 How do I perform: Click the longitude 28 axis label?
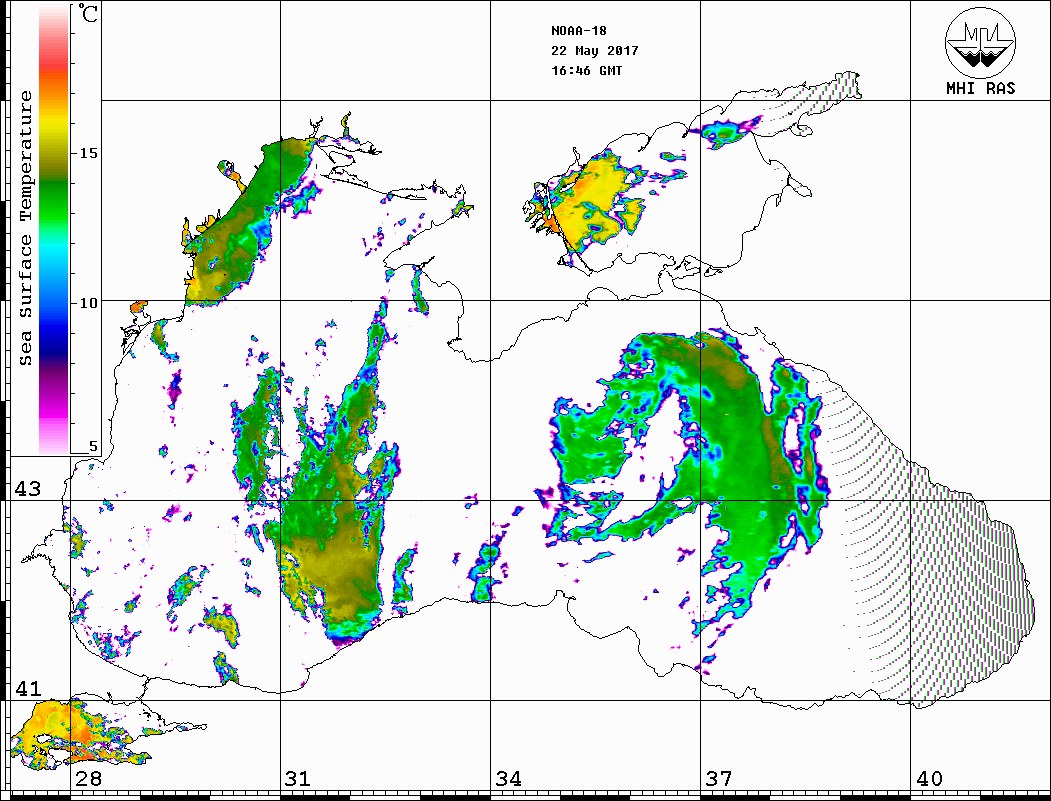coord(88,779)
